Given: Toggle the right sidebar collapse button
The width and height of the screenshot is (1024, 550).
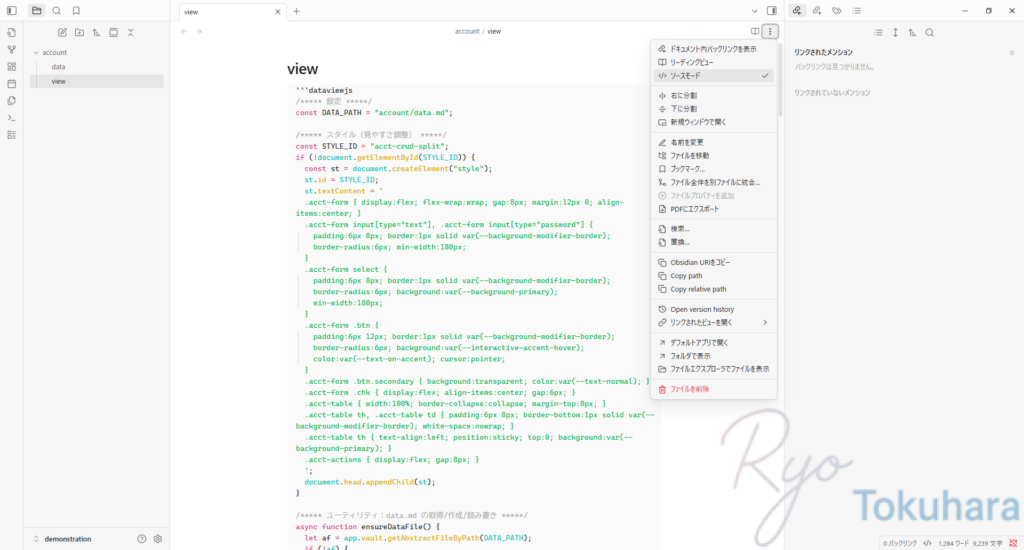Looking at the screenshot, I should (771, 11).
